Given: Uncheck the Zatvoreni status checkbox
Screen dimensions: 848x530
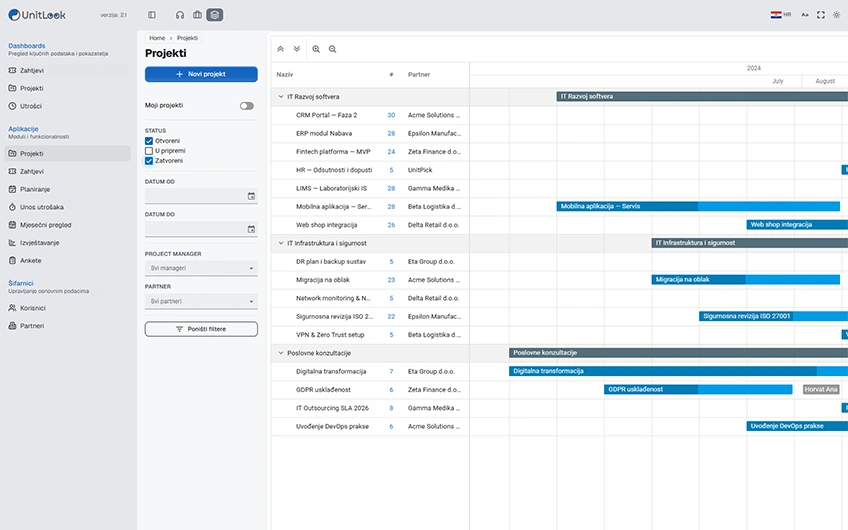Looking at the screenshot, I should 149,161.
